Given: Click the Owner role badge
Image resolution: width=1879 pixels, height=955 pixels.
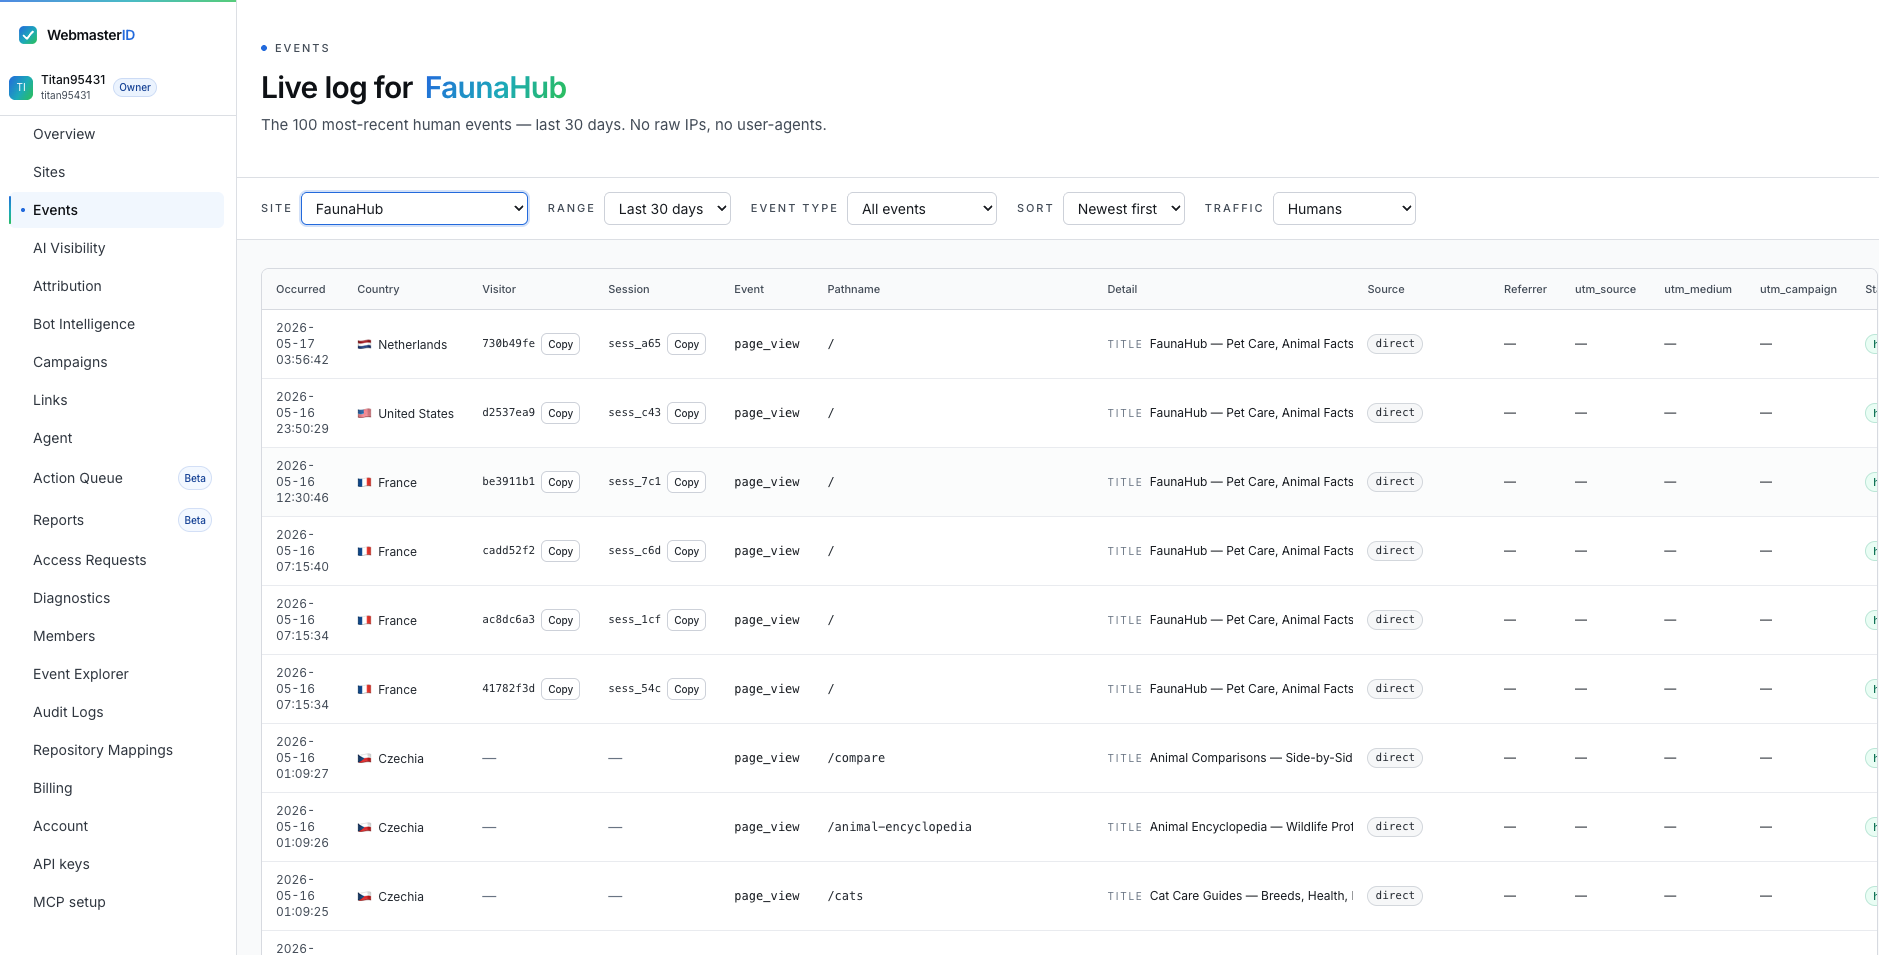Looking at the screenshot, I should point(135,87).
